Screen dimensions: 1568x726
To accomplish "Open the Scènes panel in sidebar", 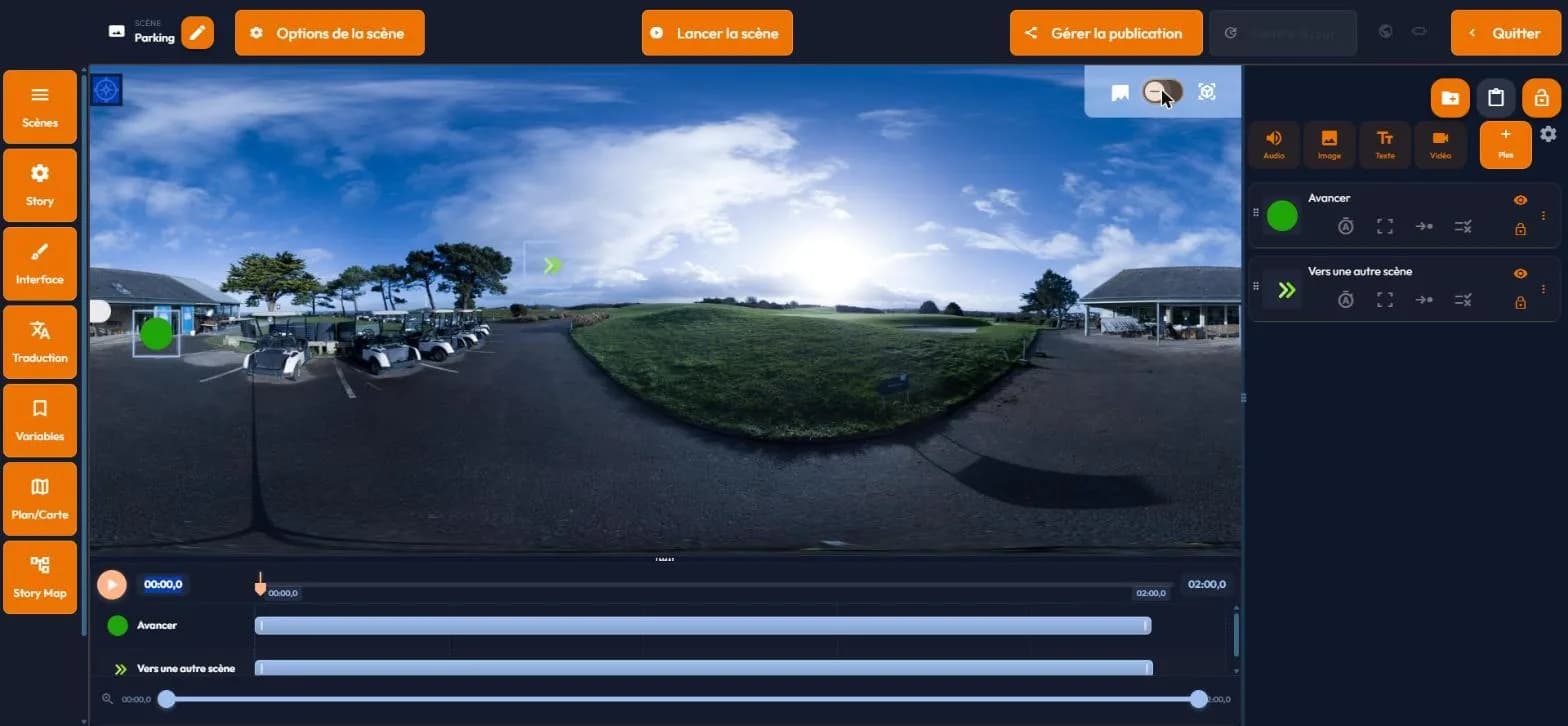I will (40, 107).
